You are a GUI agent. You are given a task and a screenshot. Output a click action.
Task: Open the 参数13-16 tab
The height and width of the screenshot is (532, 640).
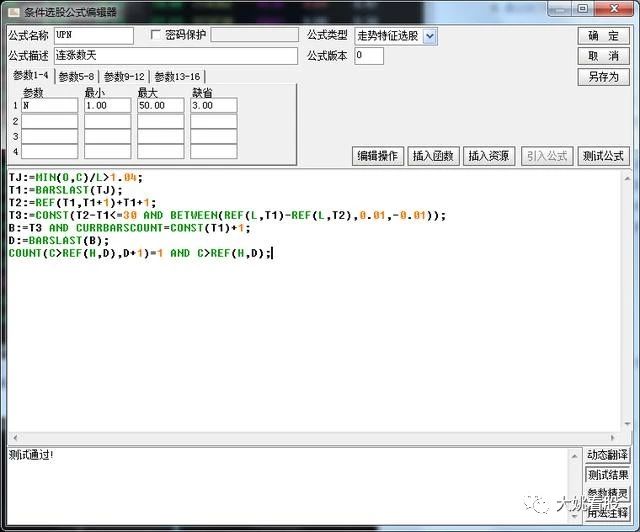(178, 77)
